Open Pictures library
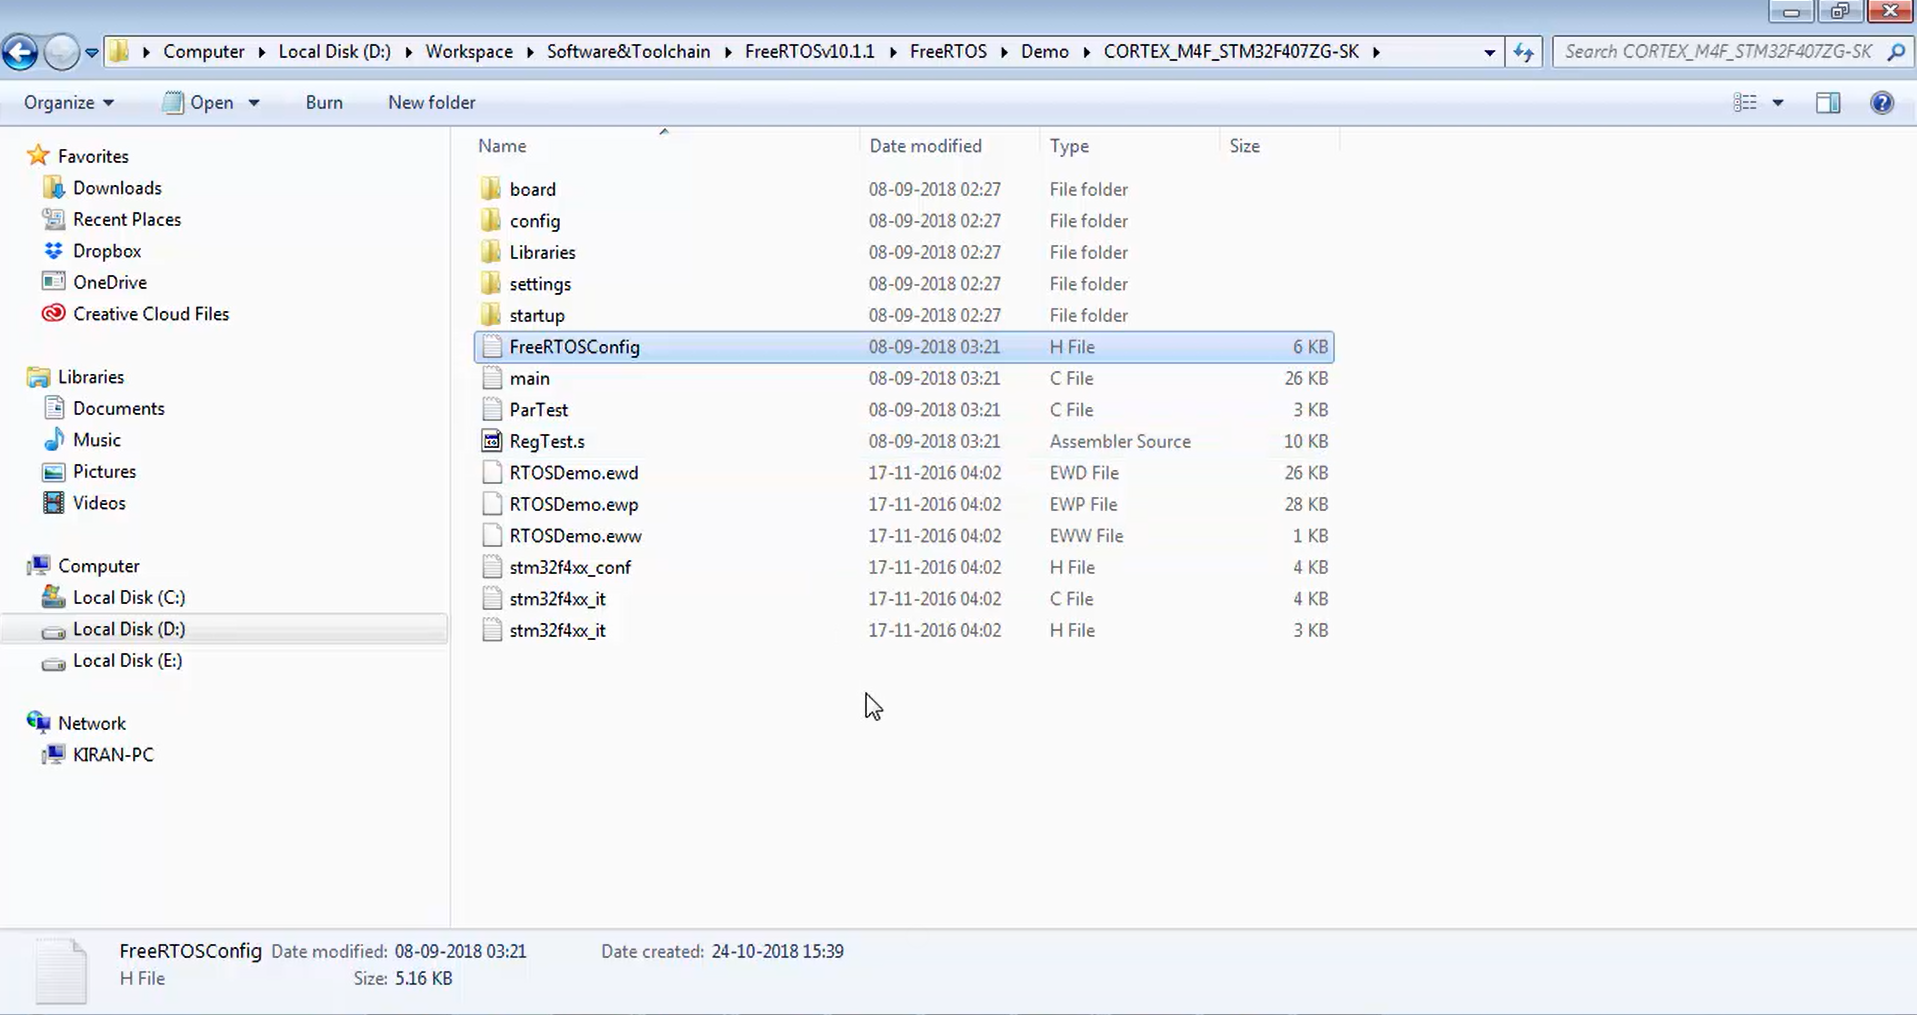Image resolution: width=1917 pixels, height=1015 pixels. pos(104,471)
